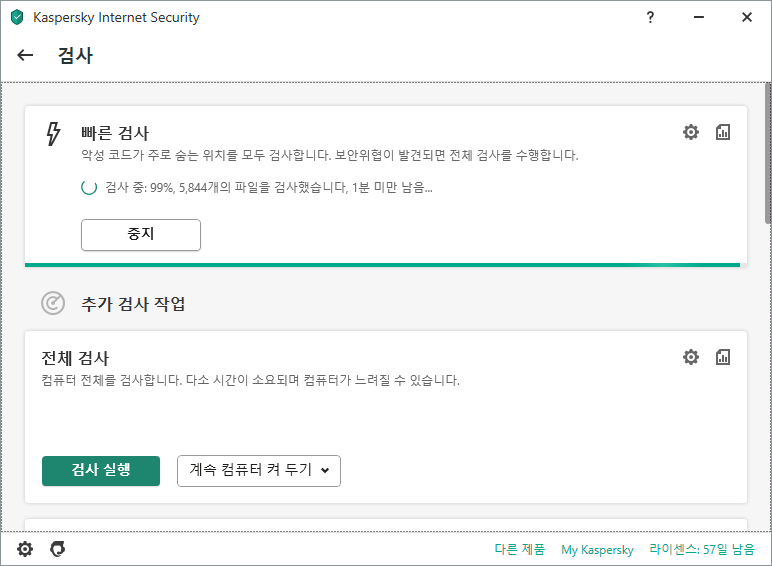Click the 추가 검사 작업 section title
Image resolution: width=772 pixels, height=566 pixels.
point(133,304)
